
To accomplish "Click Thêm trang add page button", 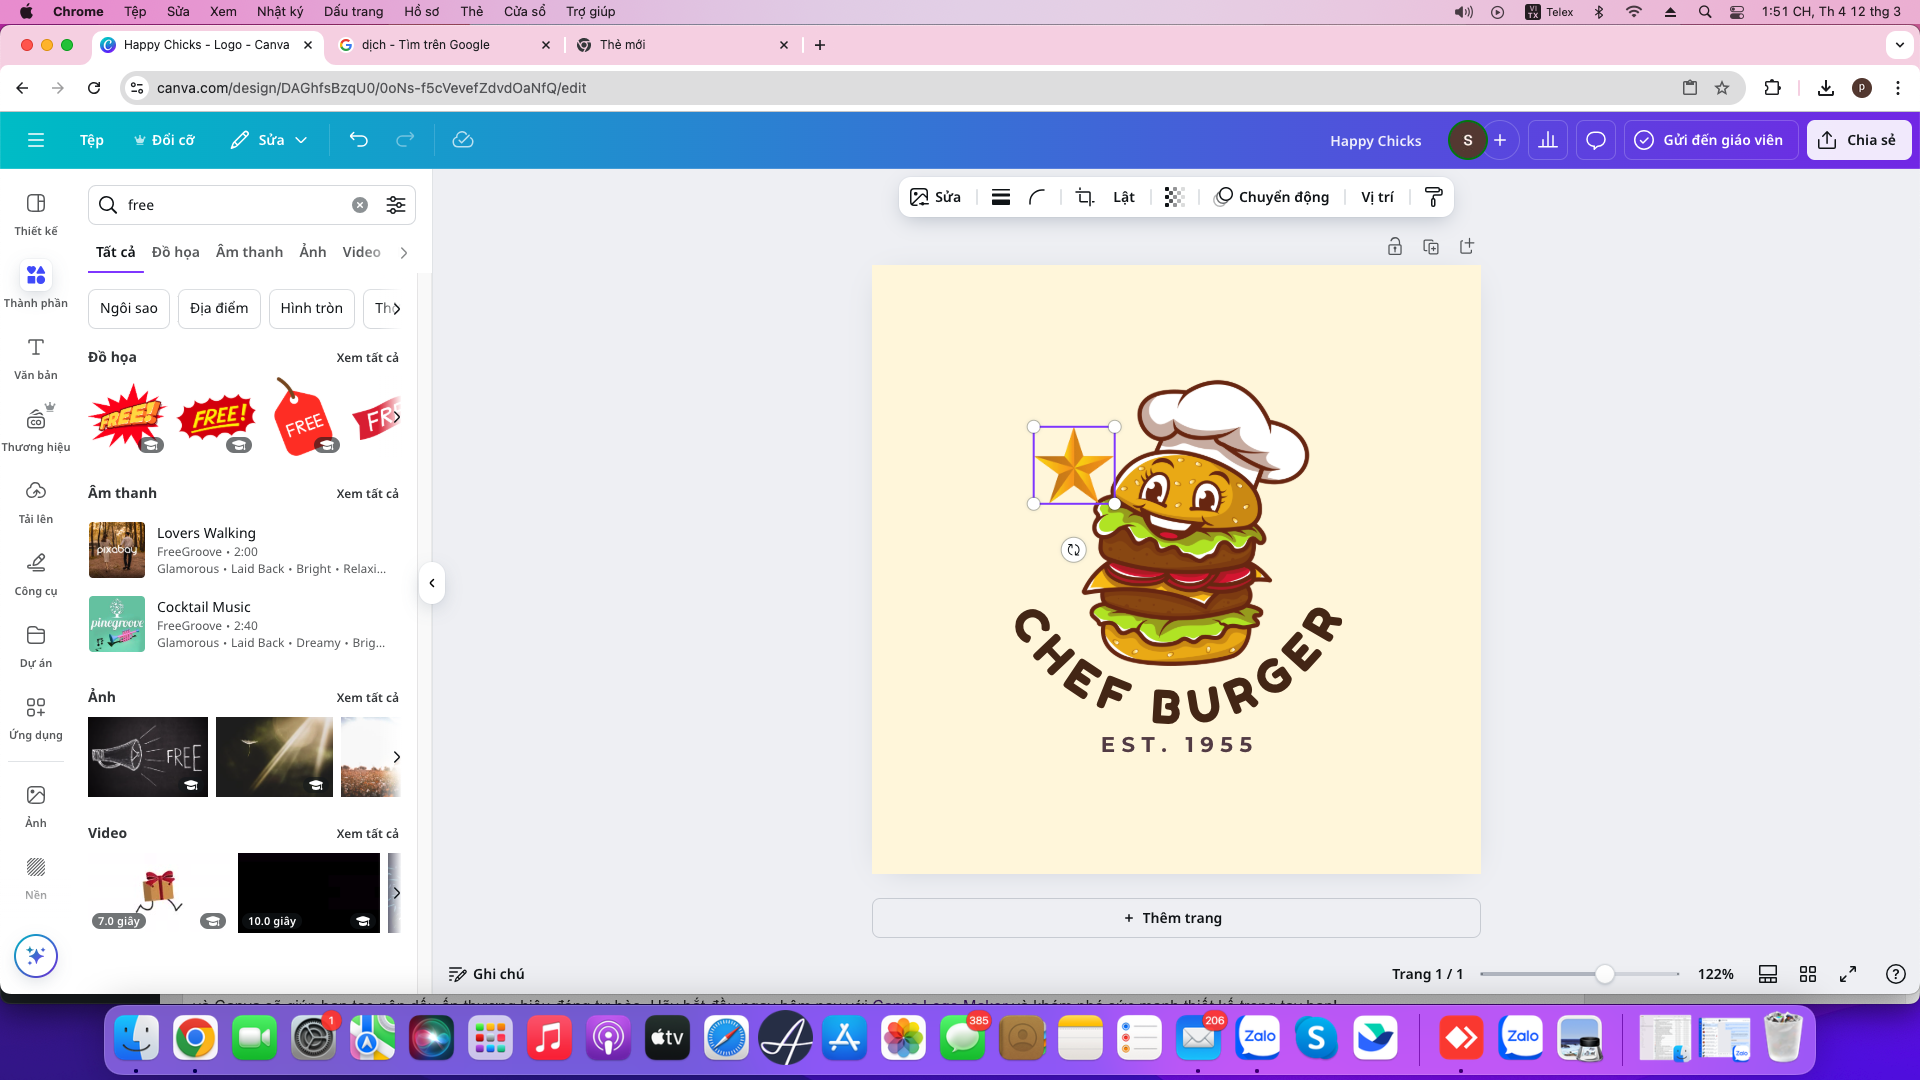I will coord(1175,918).
